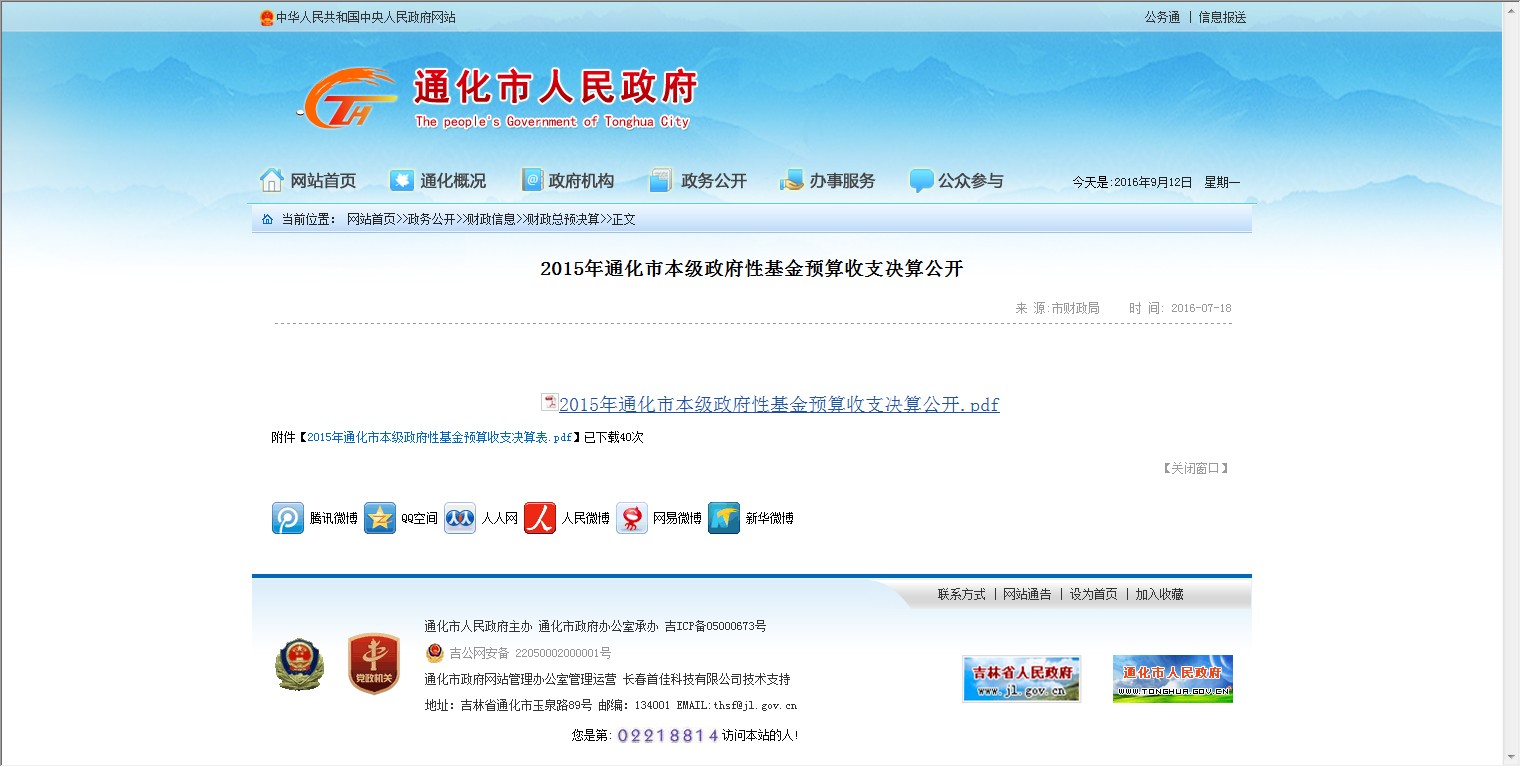Open the large 2015年 budget PDF link

click(779, 404)
